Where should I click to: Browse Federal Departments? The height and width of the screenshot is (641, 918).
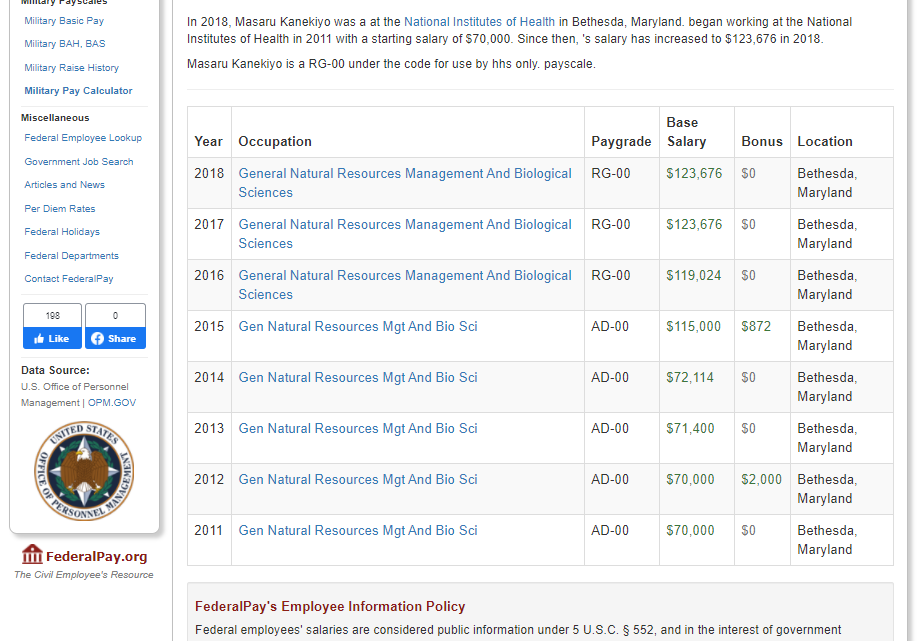71,256
